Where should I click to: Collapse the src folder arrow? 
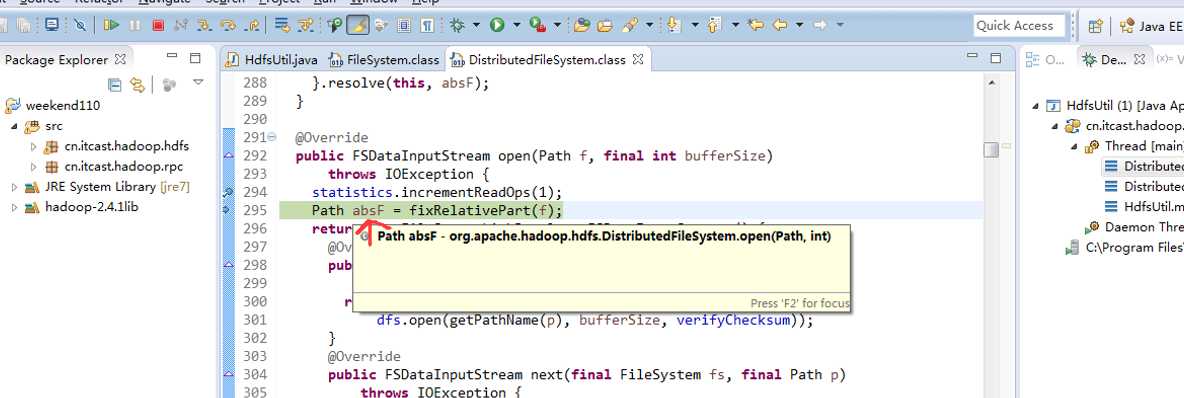coord(14,126)
